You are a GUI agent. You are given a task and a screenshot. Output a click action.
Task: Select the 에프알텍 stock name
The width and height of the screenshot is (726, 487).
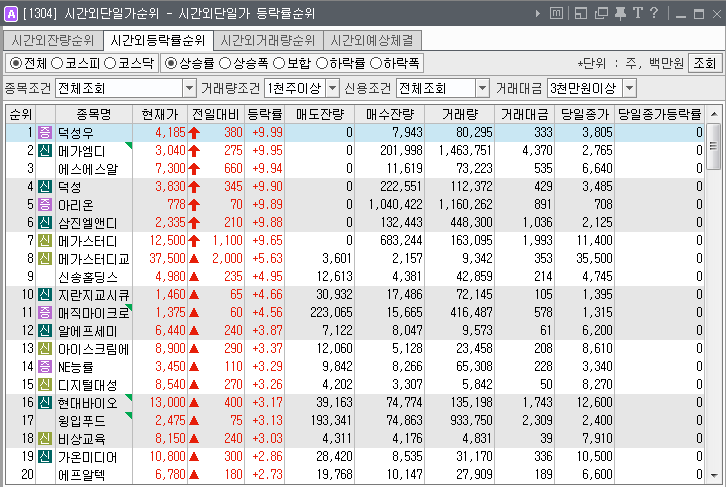click(81, 475)
